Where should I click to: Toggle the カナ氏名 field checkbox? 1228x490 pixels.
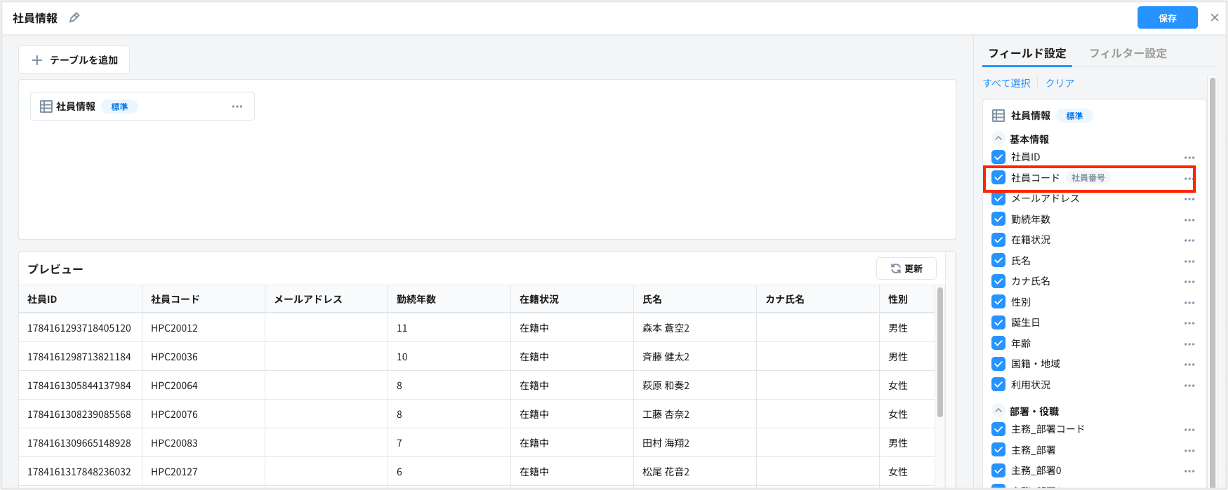[x=998, y=281]
